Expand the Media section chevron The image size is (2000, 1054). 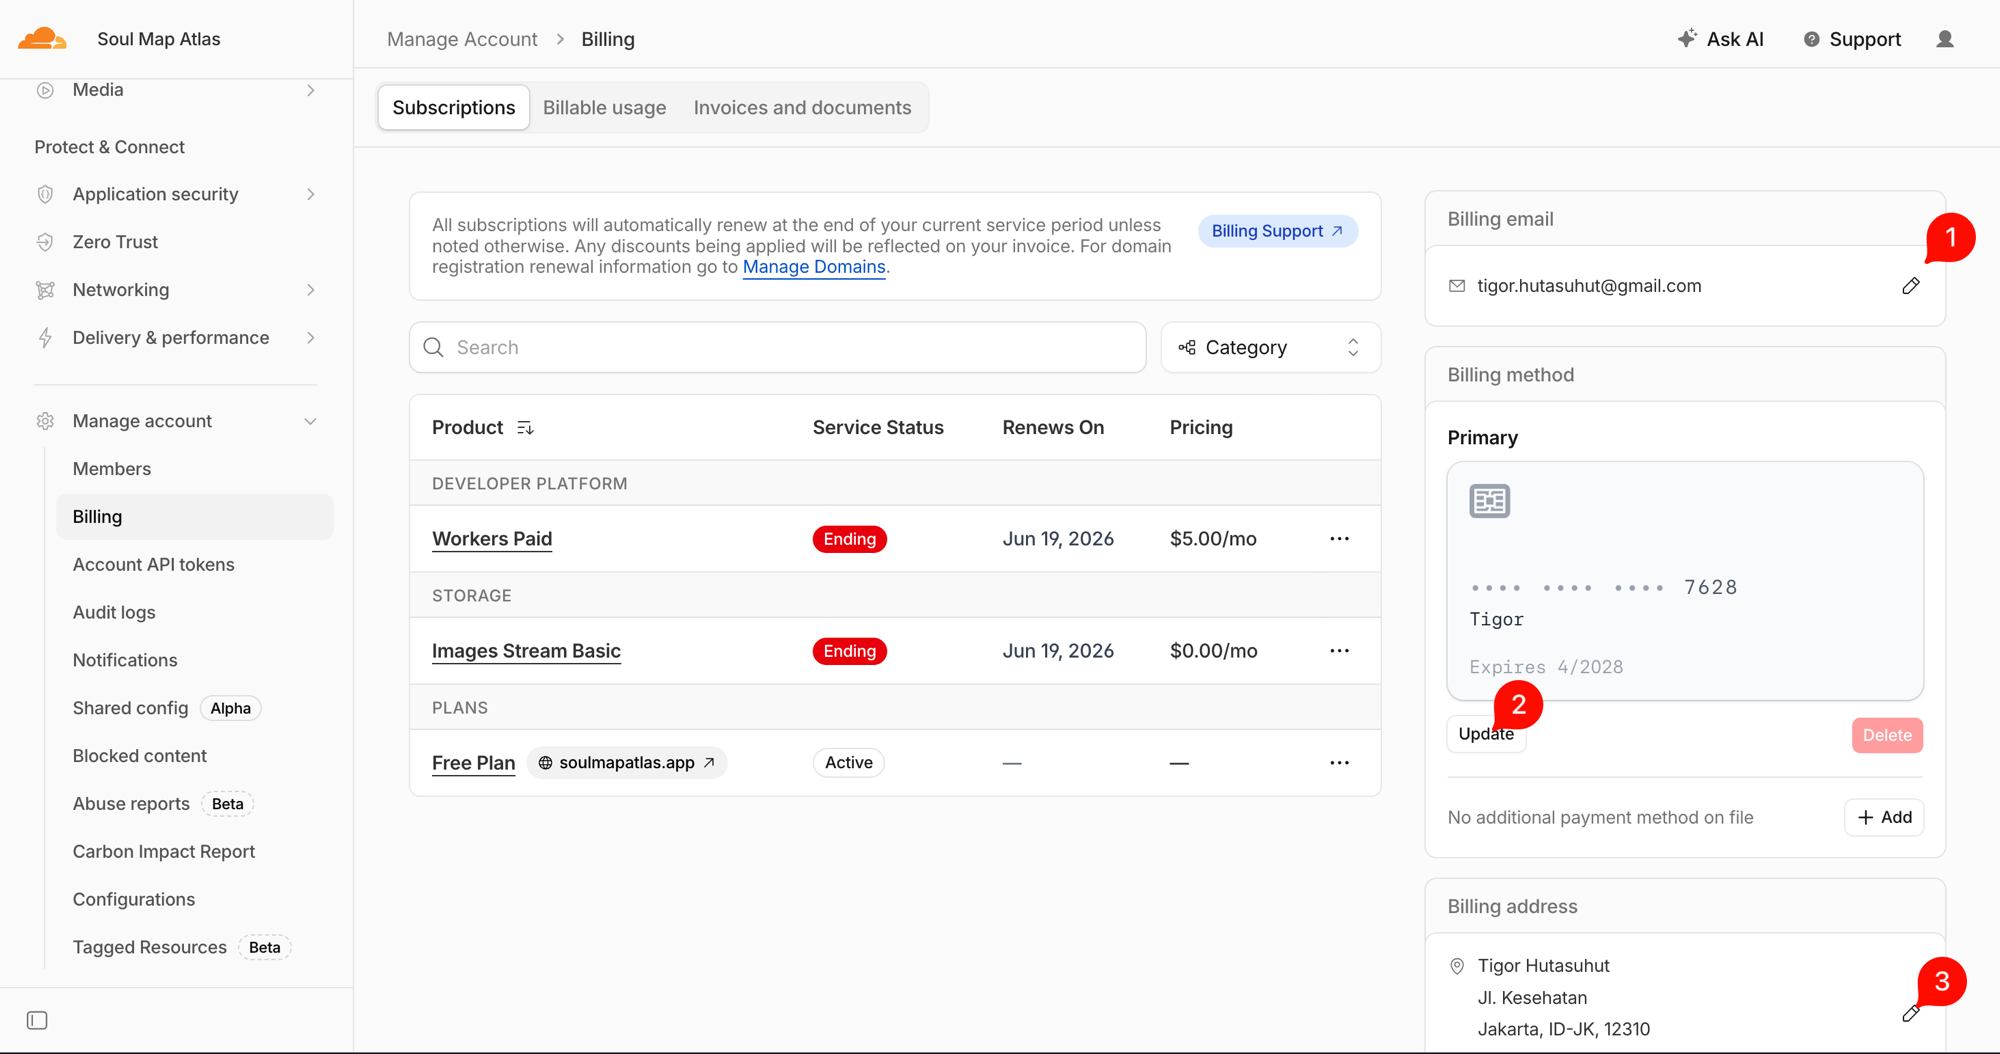point(311,90)
